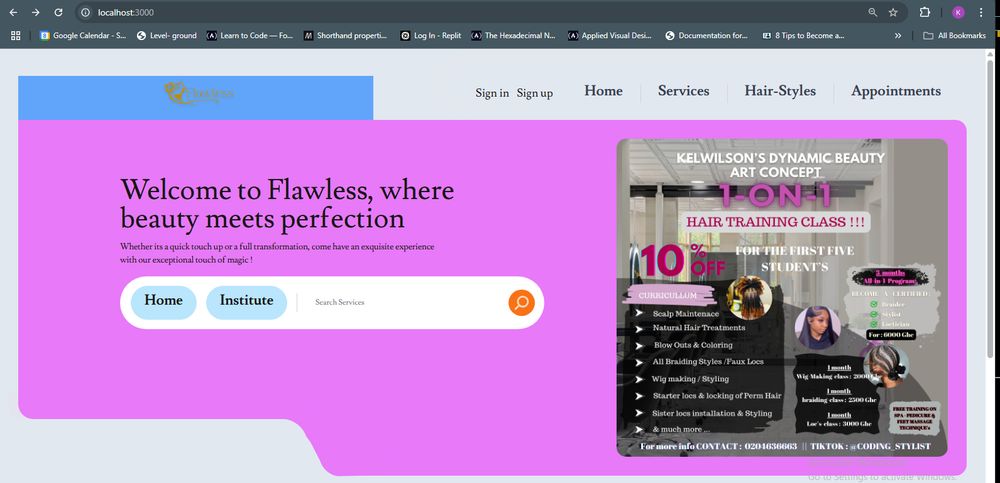
Task: Open Documentation for... bookmark
Action: pyautogui.click(x=707, y=36)
